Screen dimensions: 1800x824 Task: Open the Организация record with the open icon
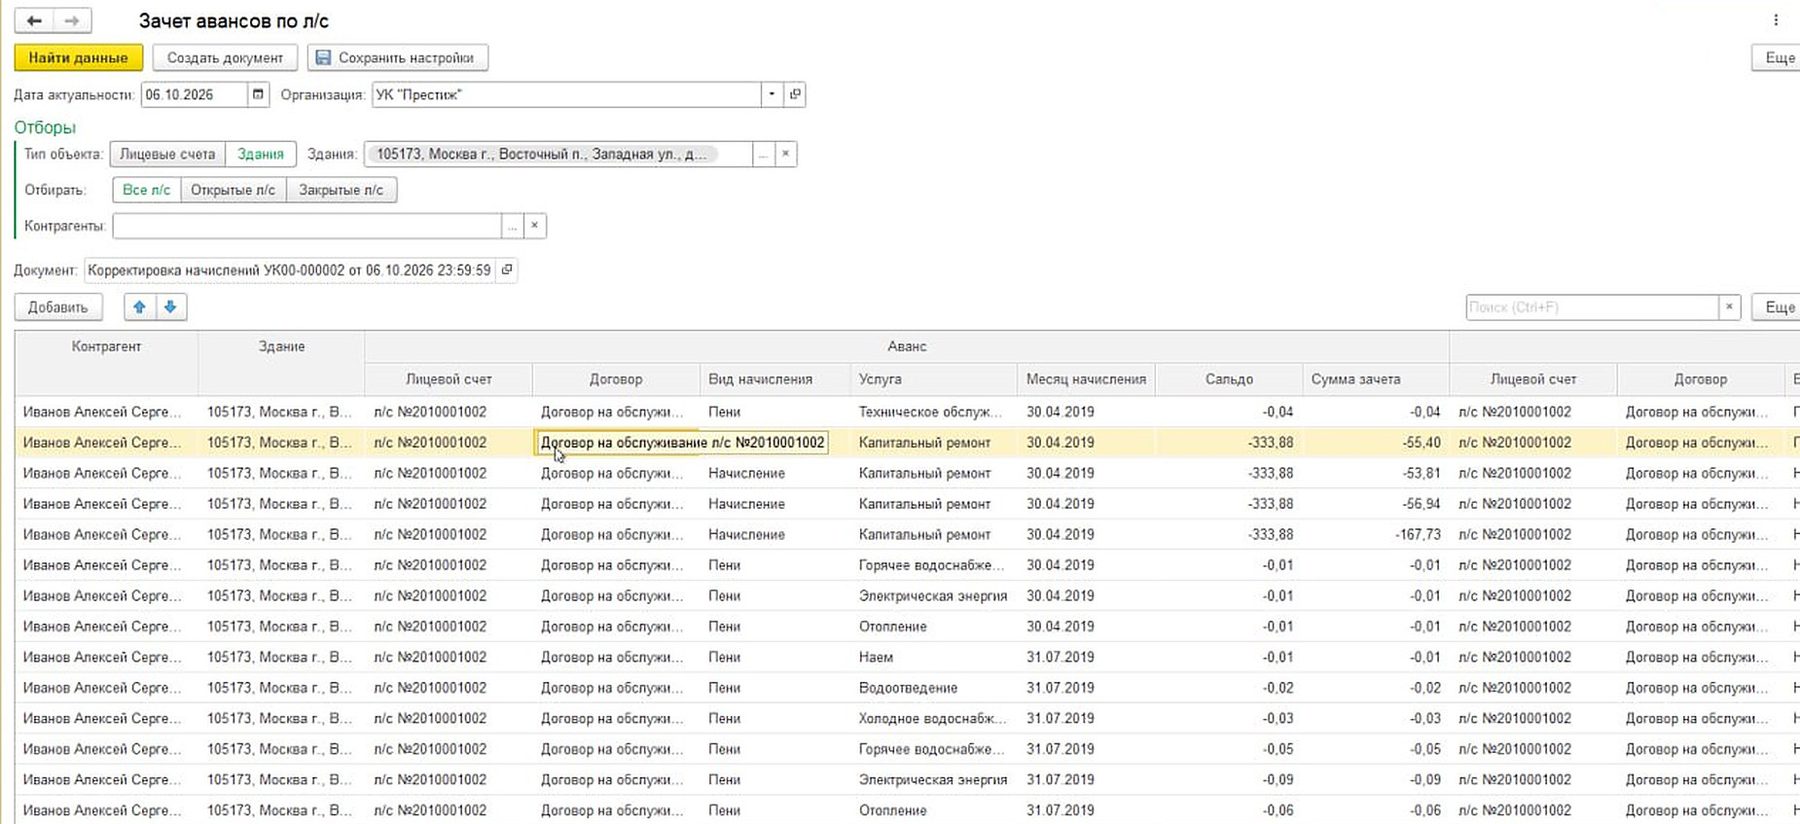click(x=795, y=95)
